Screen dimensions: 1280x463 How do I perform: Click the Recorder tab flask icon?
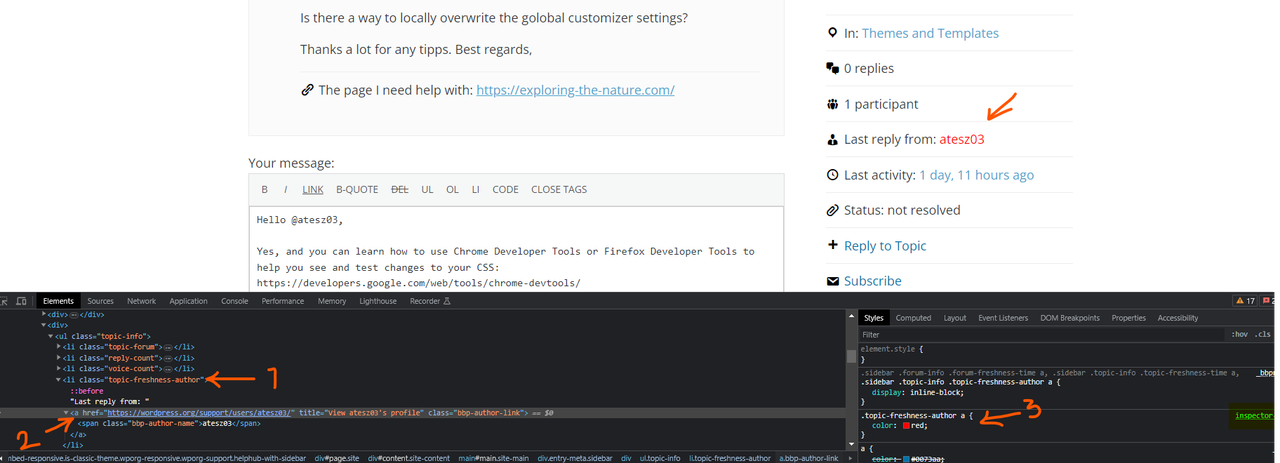tap(447, 301)
